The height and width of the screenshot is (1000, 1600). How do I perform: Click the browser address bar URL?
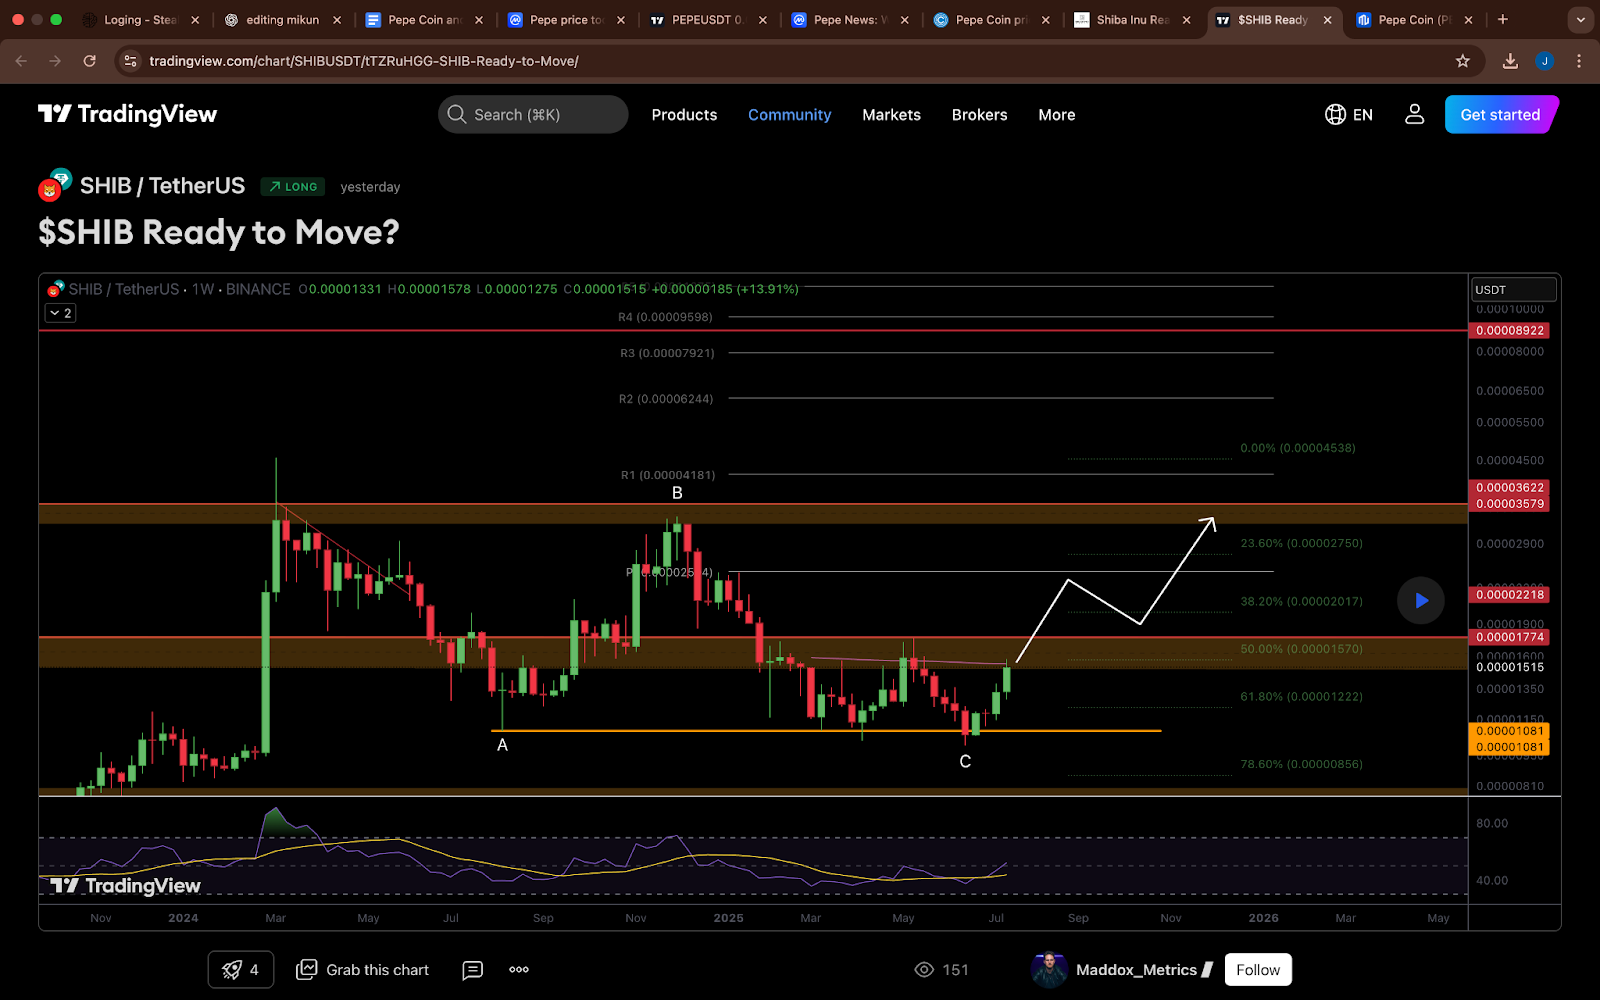click(364, 61)
